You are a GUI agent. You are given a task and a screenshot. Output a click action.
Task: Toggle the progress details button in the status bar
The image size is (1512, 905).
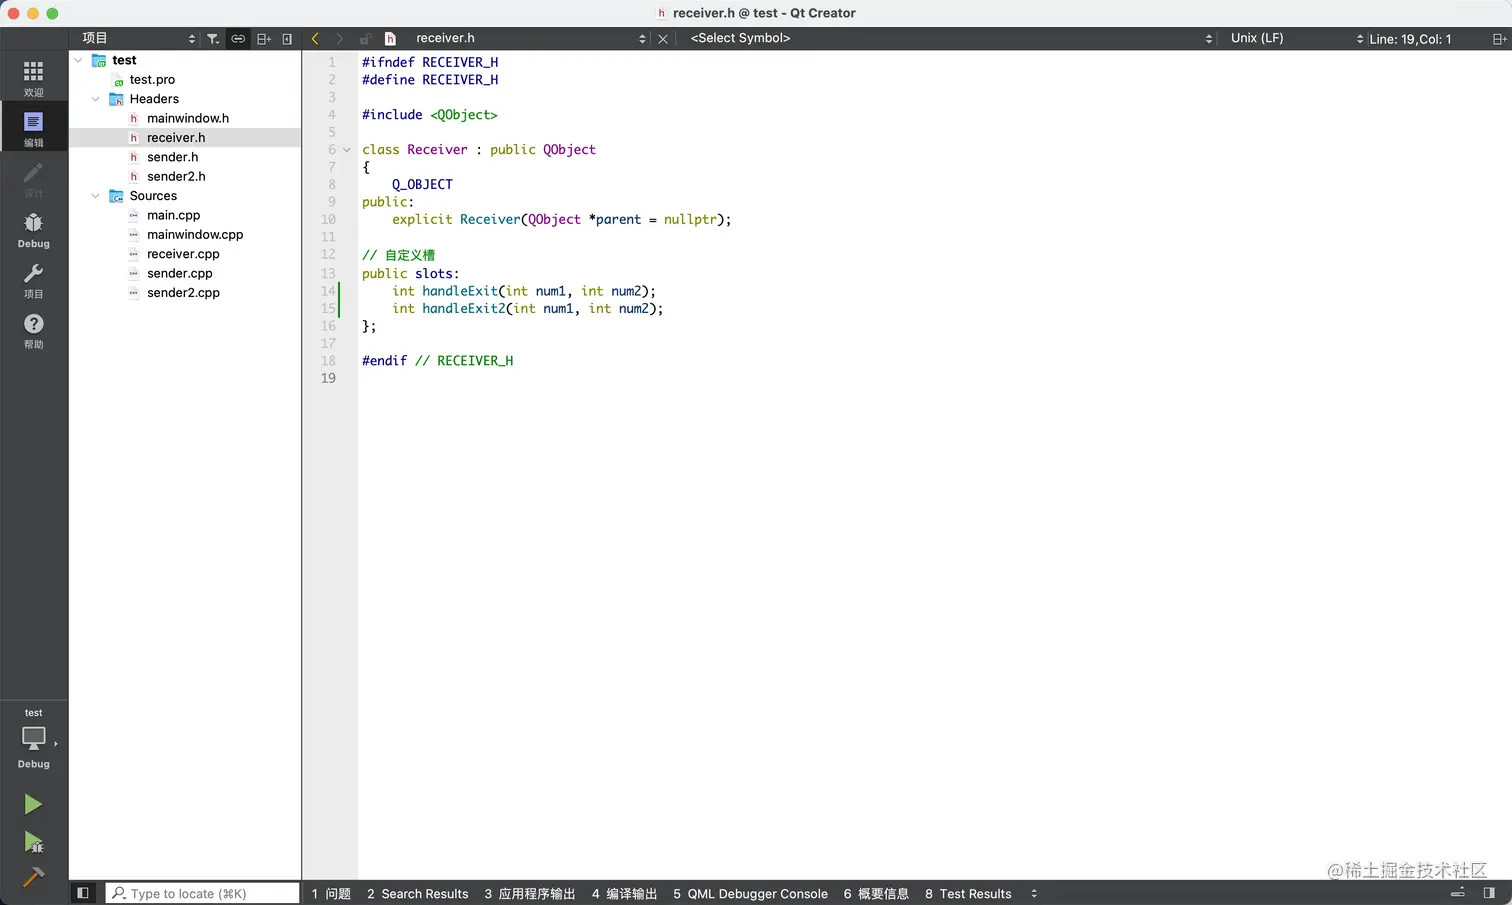click(1458, 893)
